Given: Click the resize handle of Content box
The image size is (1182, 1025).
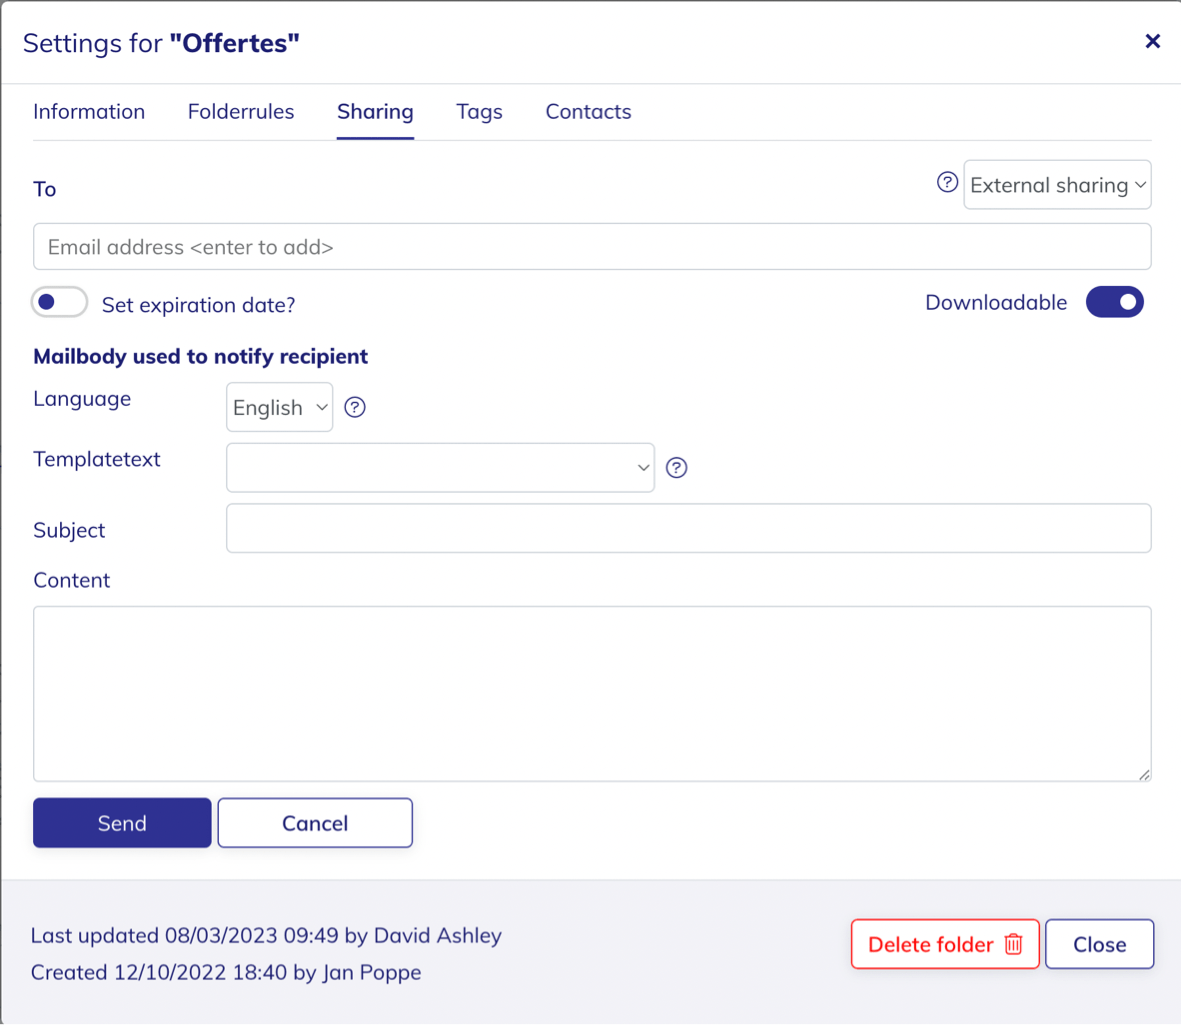Looking at the screenshot, I should [x=1143, y=774].
